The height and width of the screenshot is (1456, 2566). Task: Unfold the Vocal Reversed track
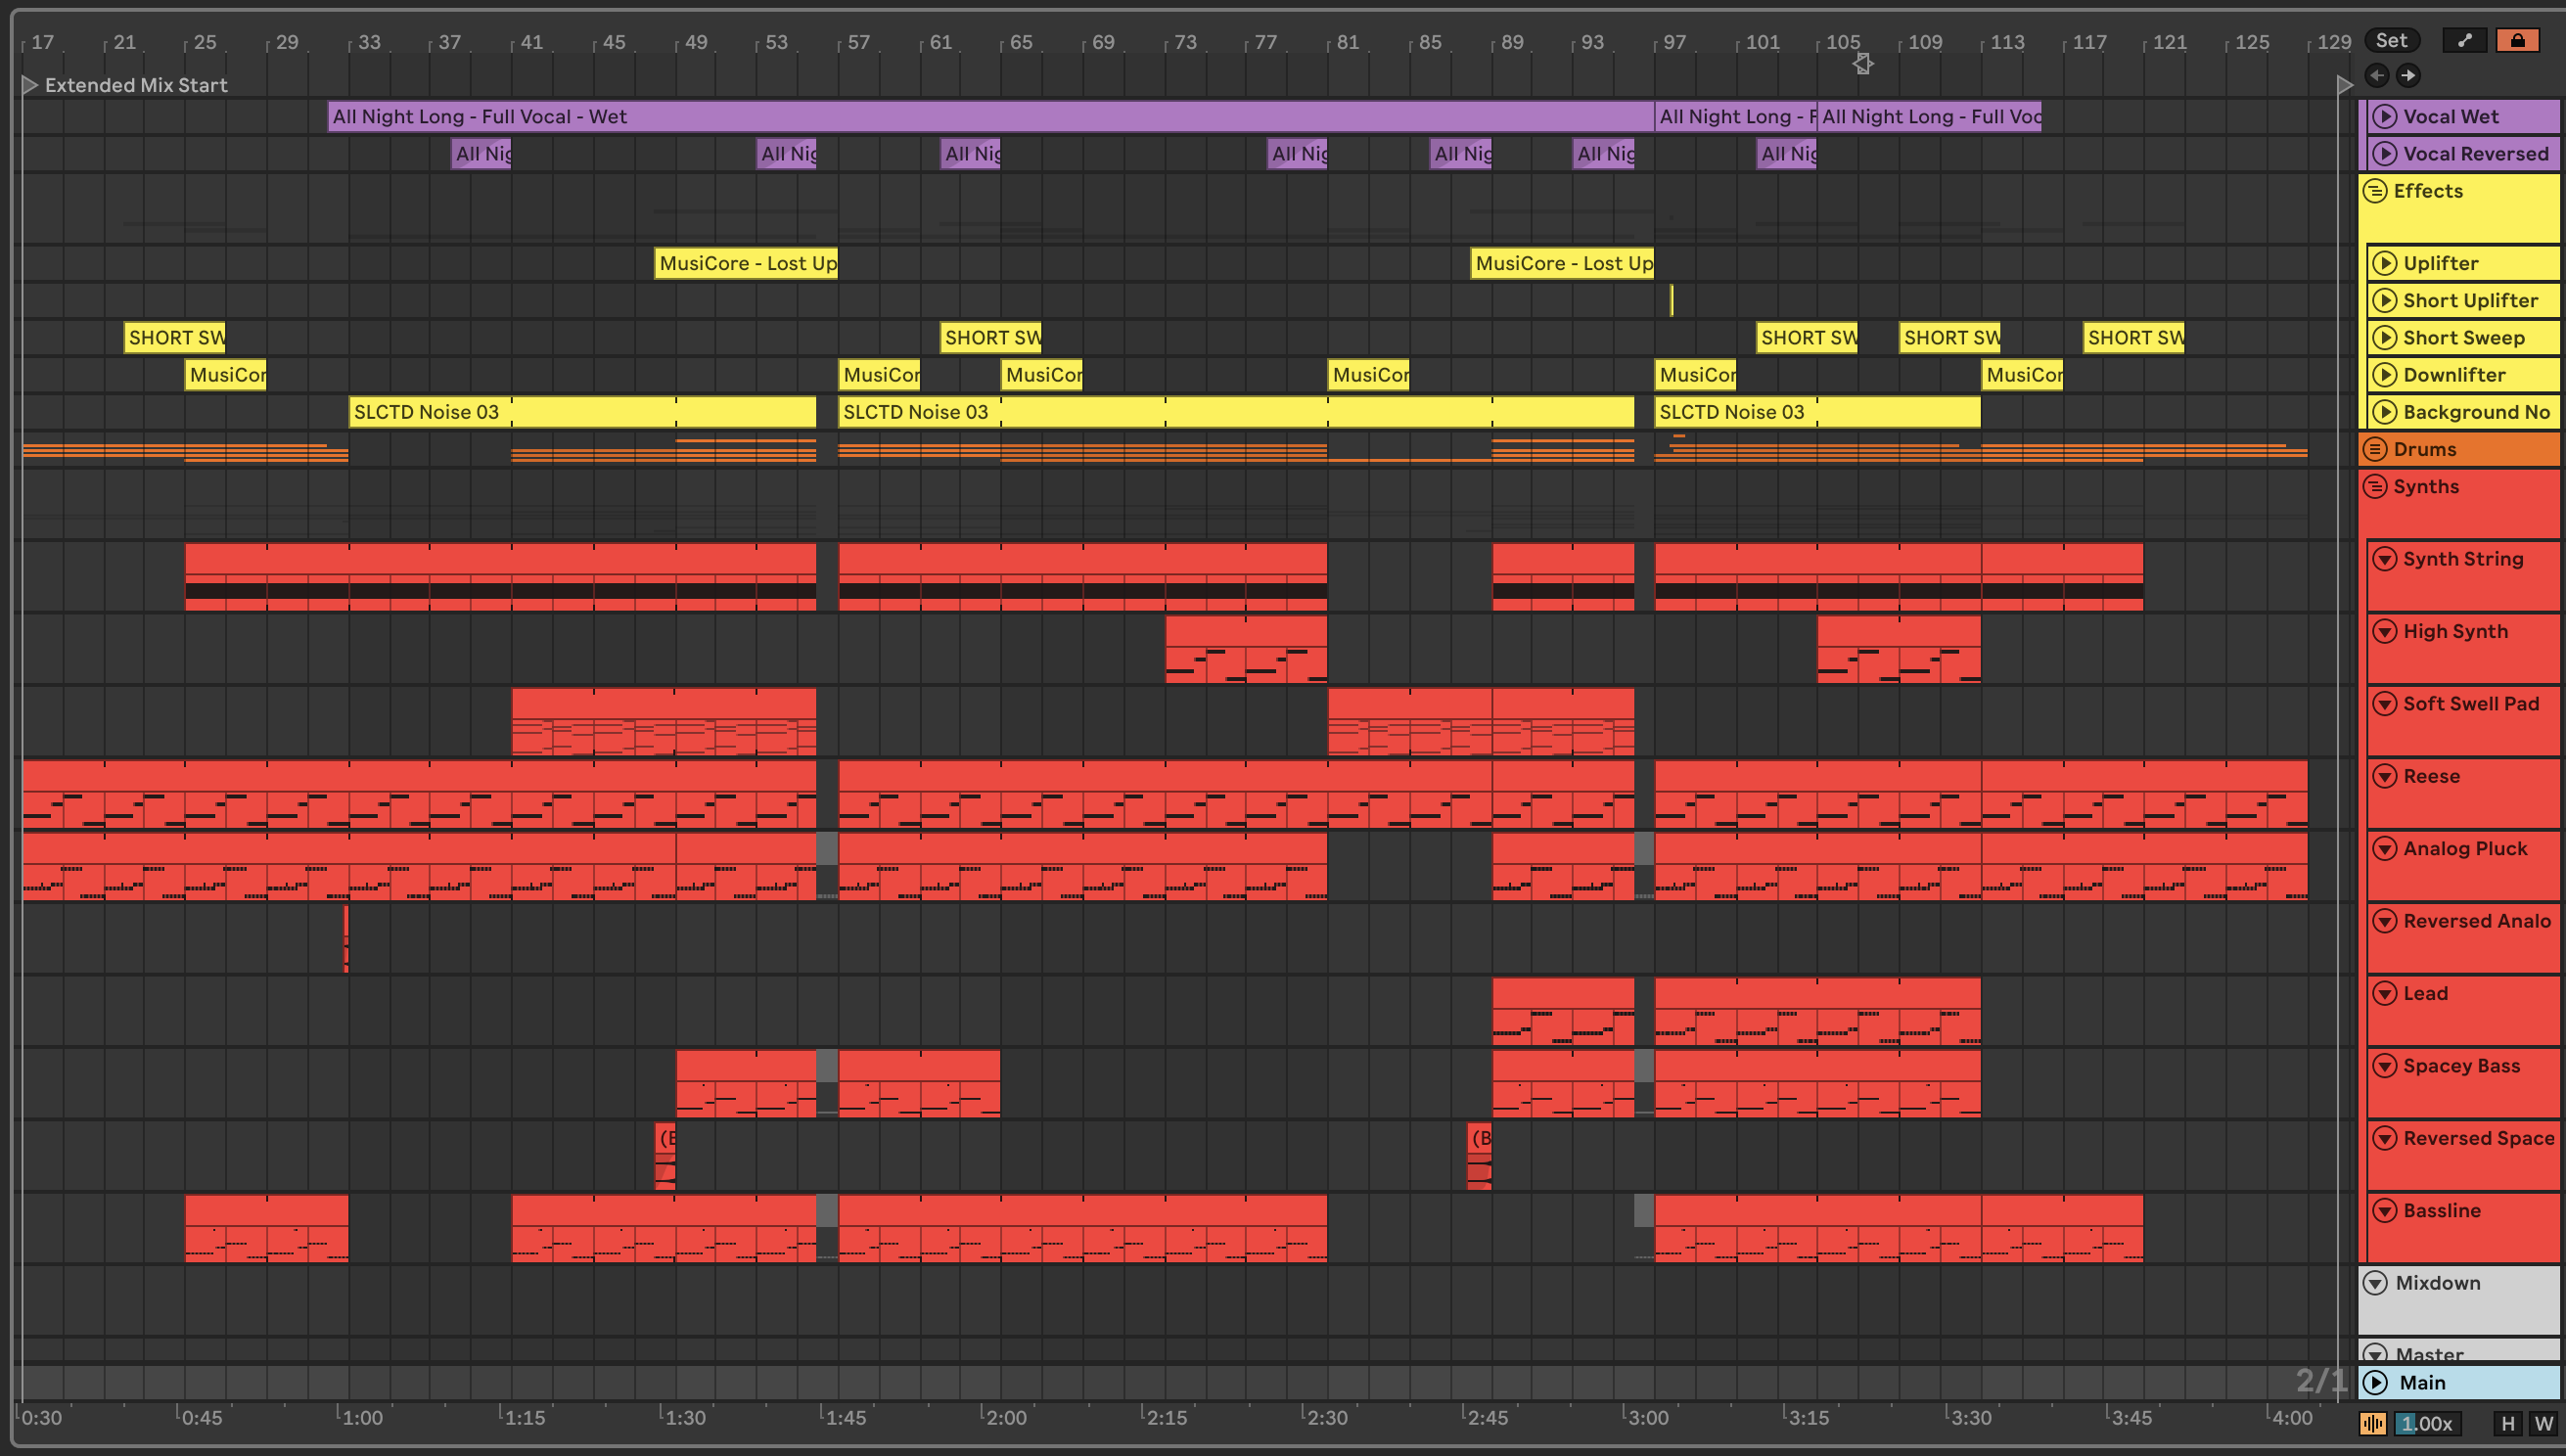click(x=2385, y=153)
